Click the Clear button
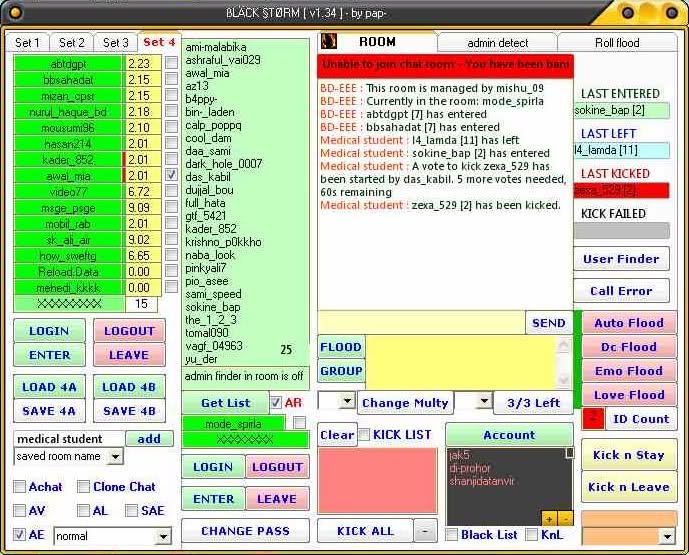 337,435
